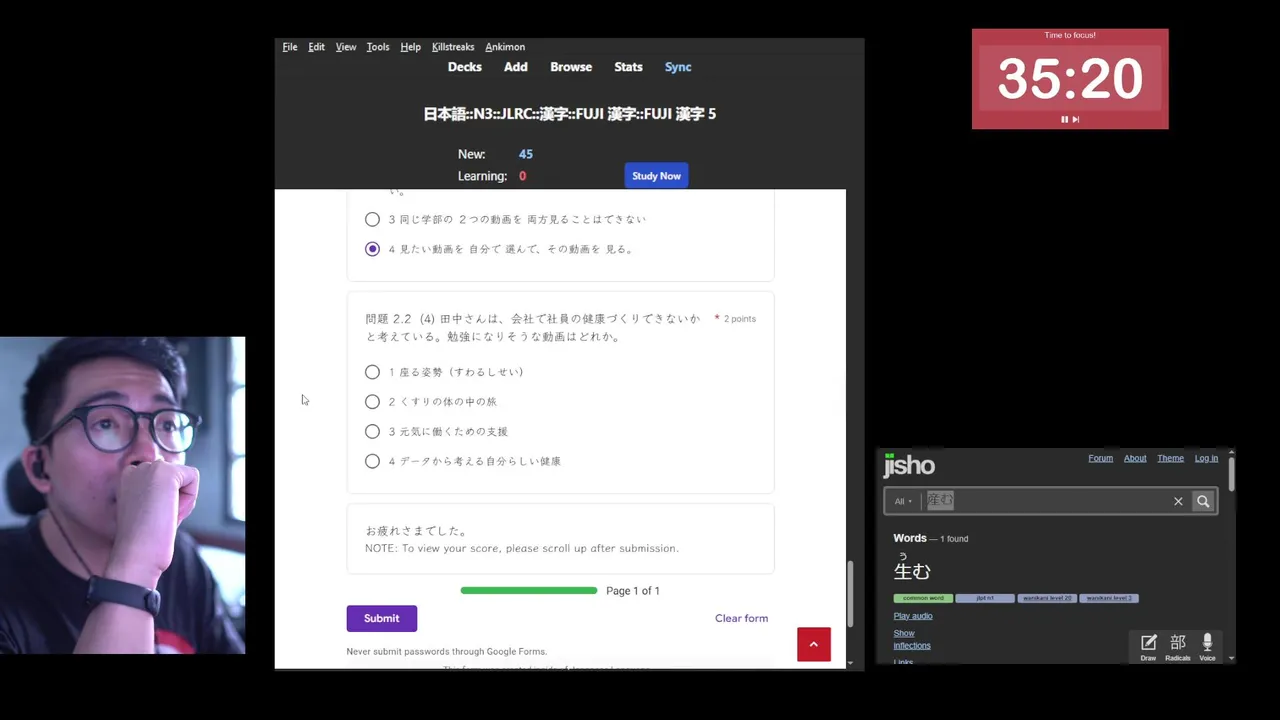Viewport: 1280px width, 720px height.
Task: Submit the Google Form
Action: pyautogui.click(x=381, y=618)
